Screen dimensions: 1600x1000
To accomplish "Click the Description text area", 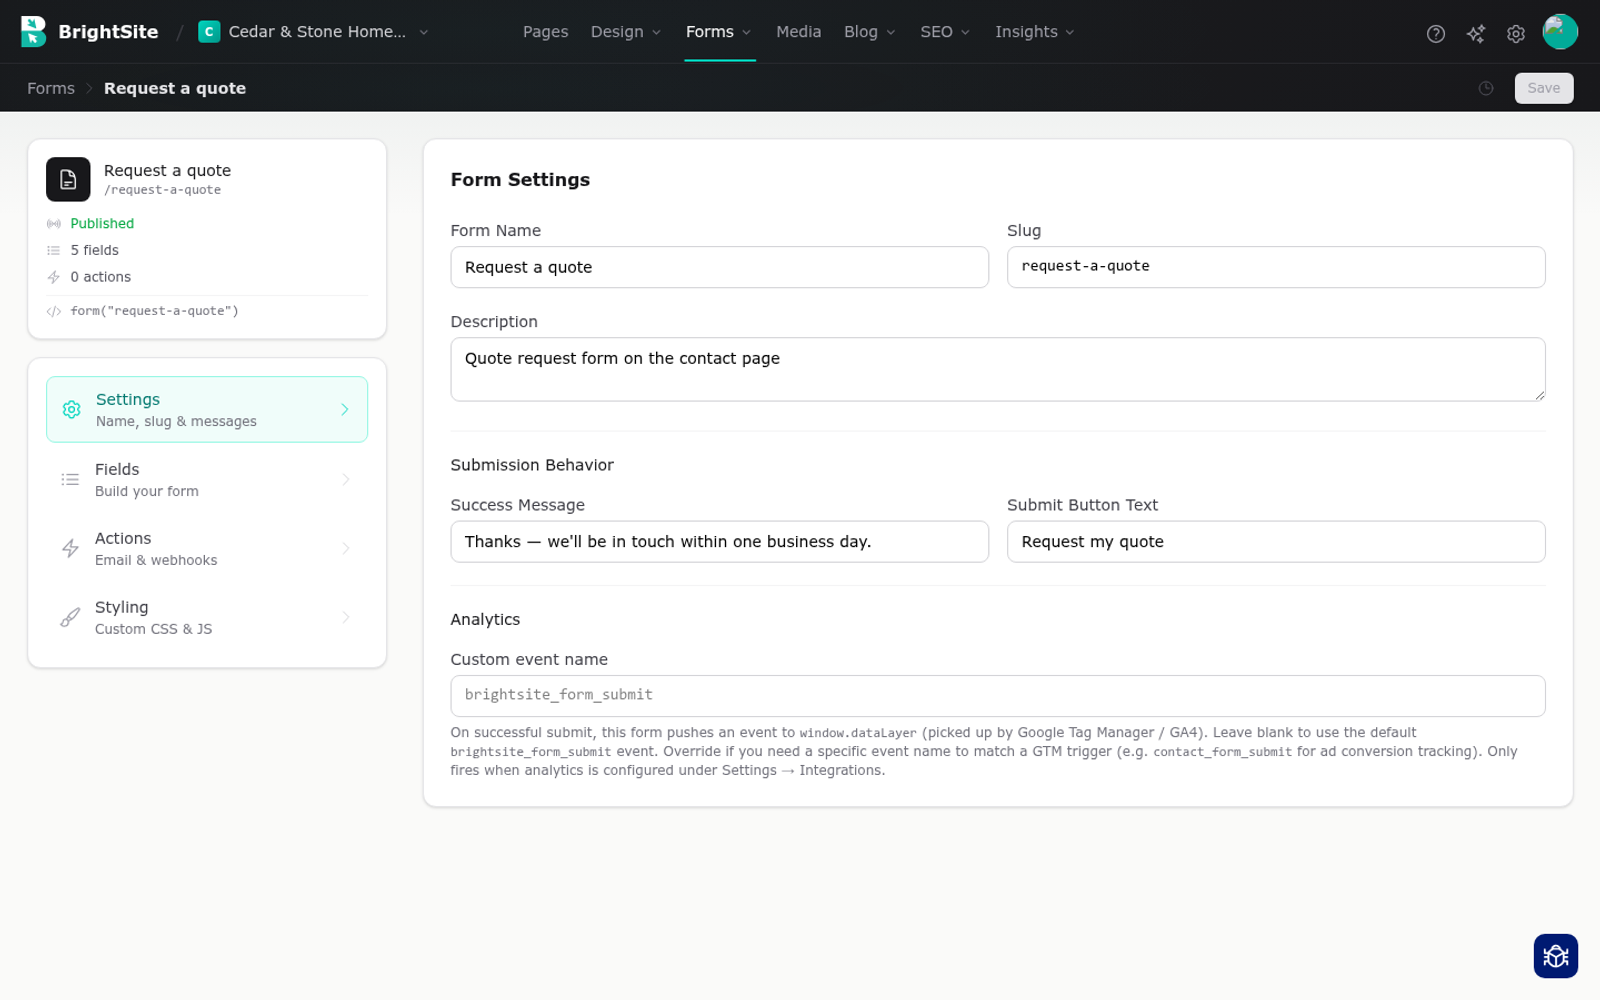I will (x=997, y=369).
